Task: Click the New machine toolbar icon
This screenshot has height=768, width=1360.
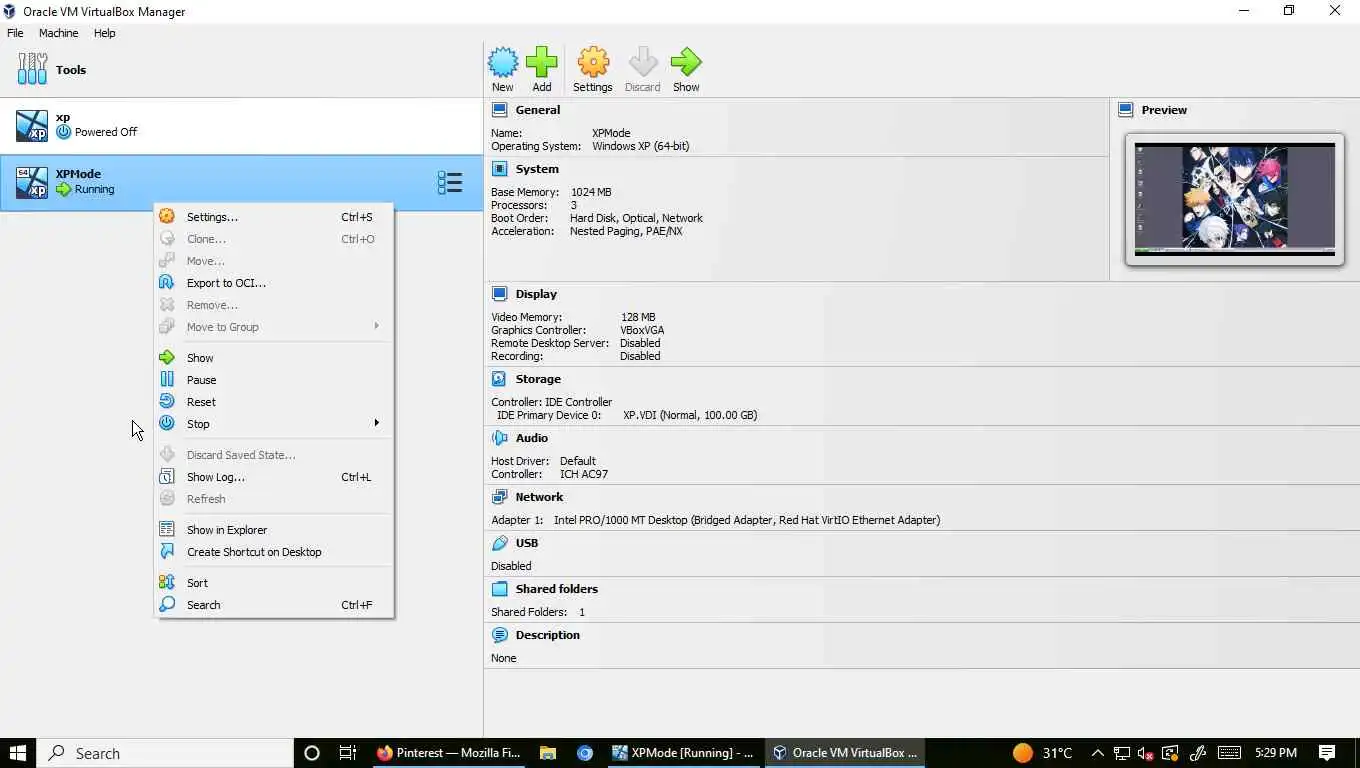Action: click(x=503, y=62)
